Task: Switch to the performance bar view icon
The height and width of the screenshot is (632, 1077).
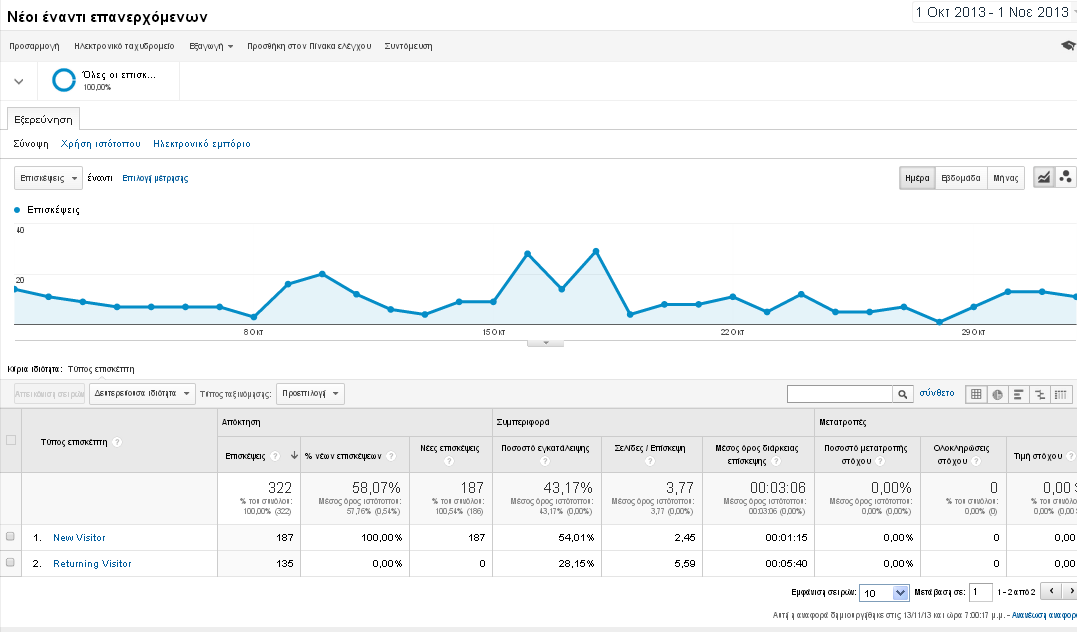Action: [x=1019, y=394]
